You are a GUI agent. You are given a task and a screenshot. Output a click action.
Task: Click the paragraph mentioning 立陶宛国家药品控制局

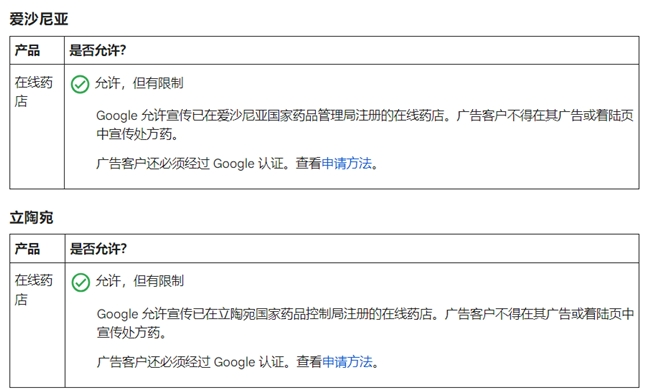365,323
